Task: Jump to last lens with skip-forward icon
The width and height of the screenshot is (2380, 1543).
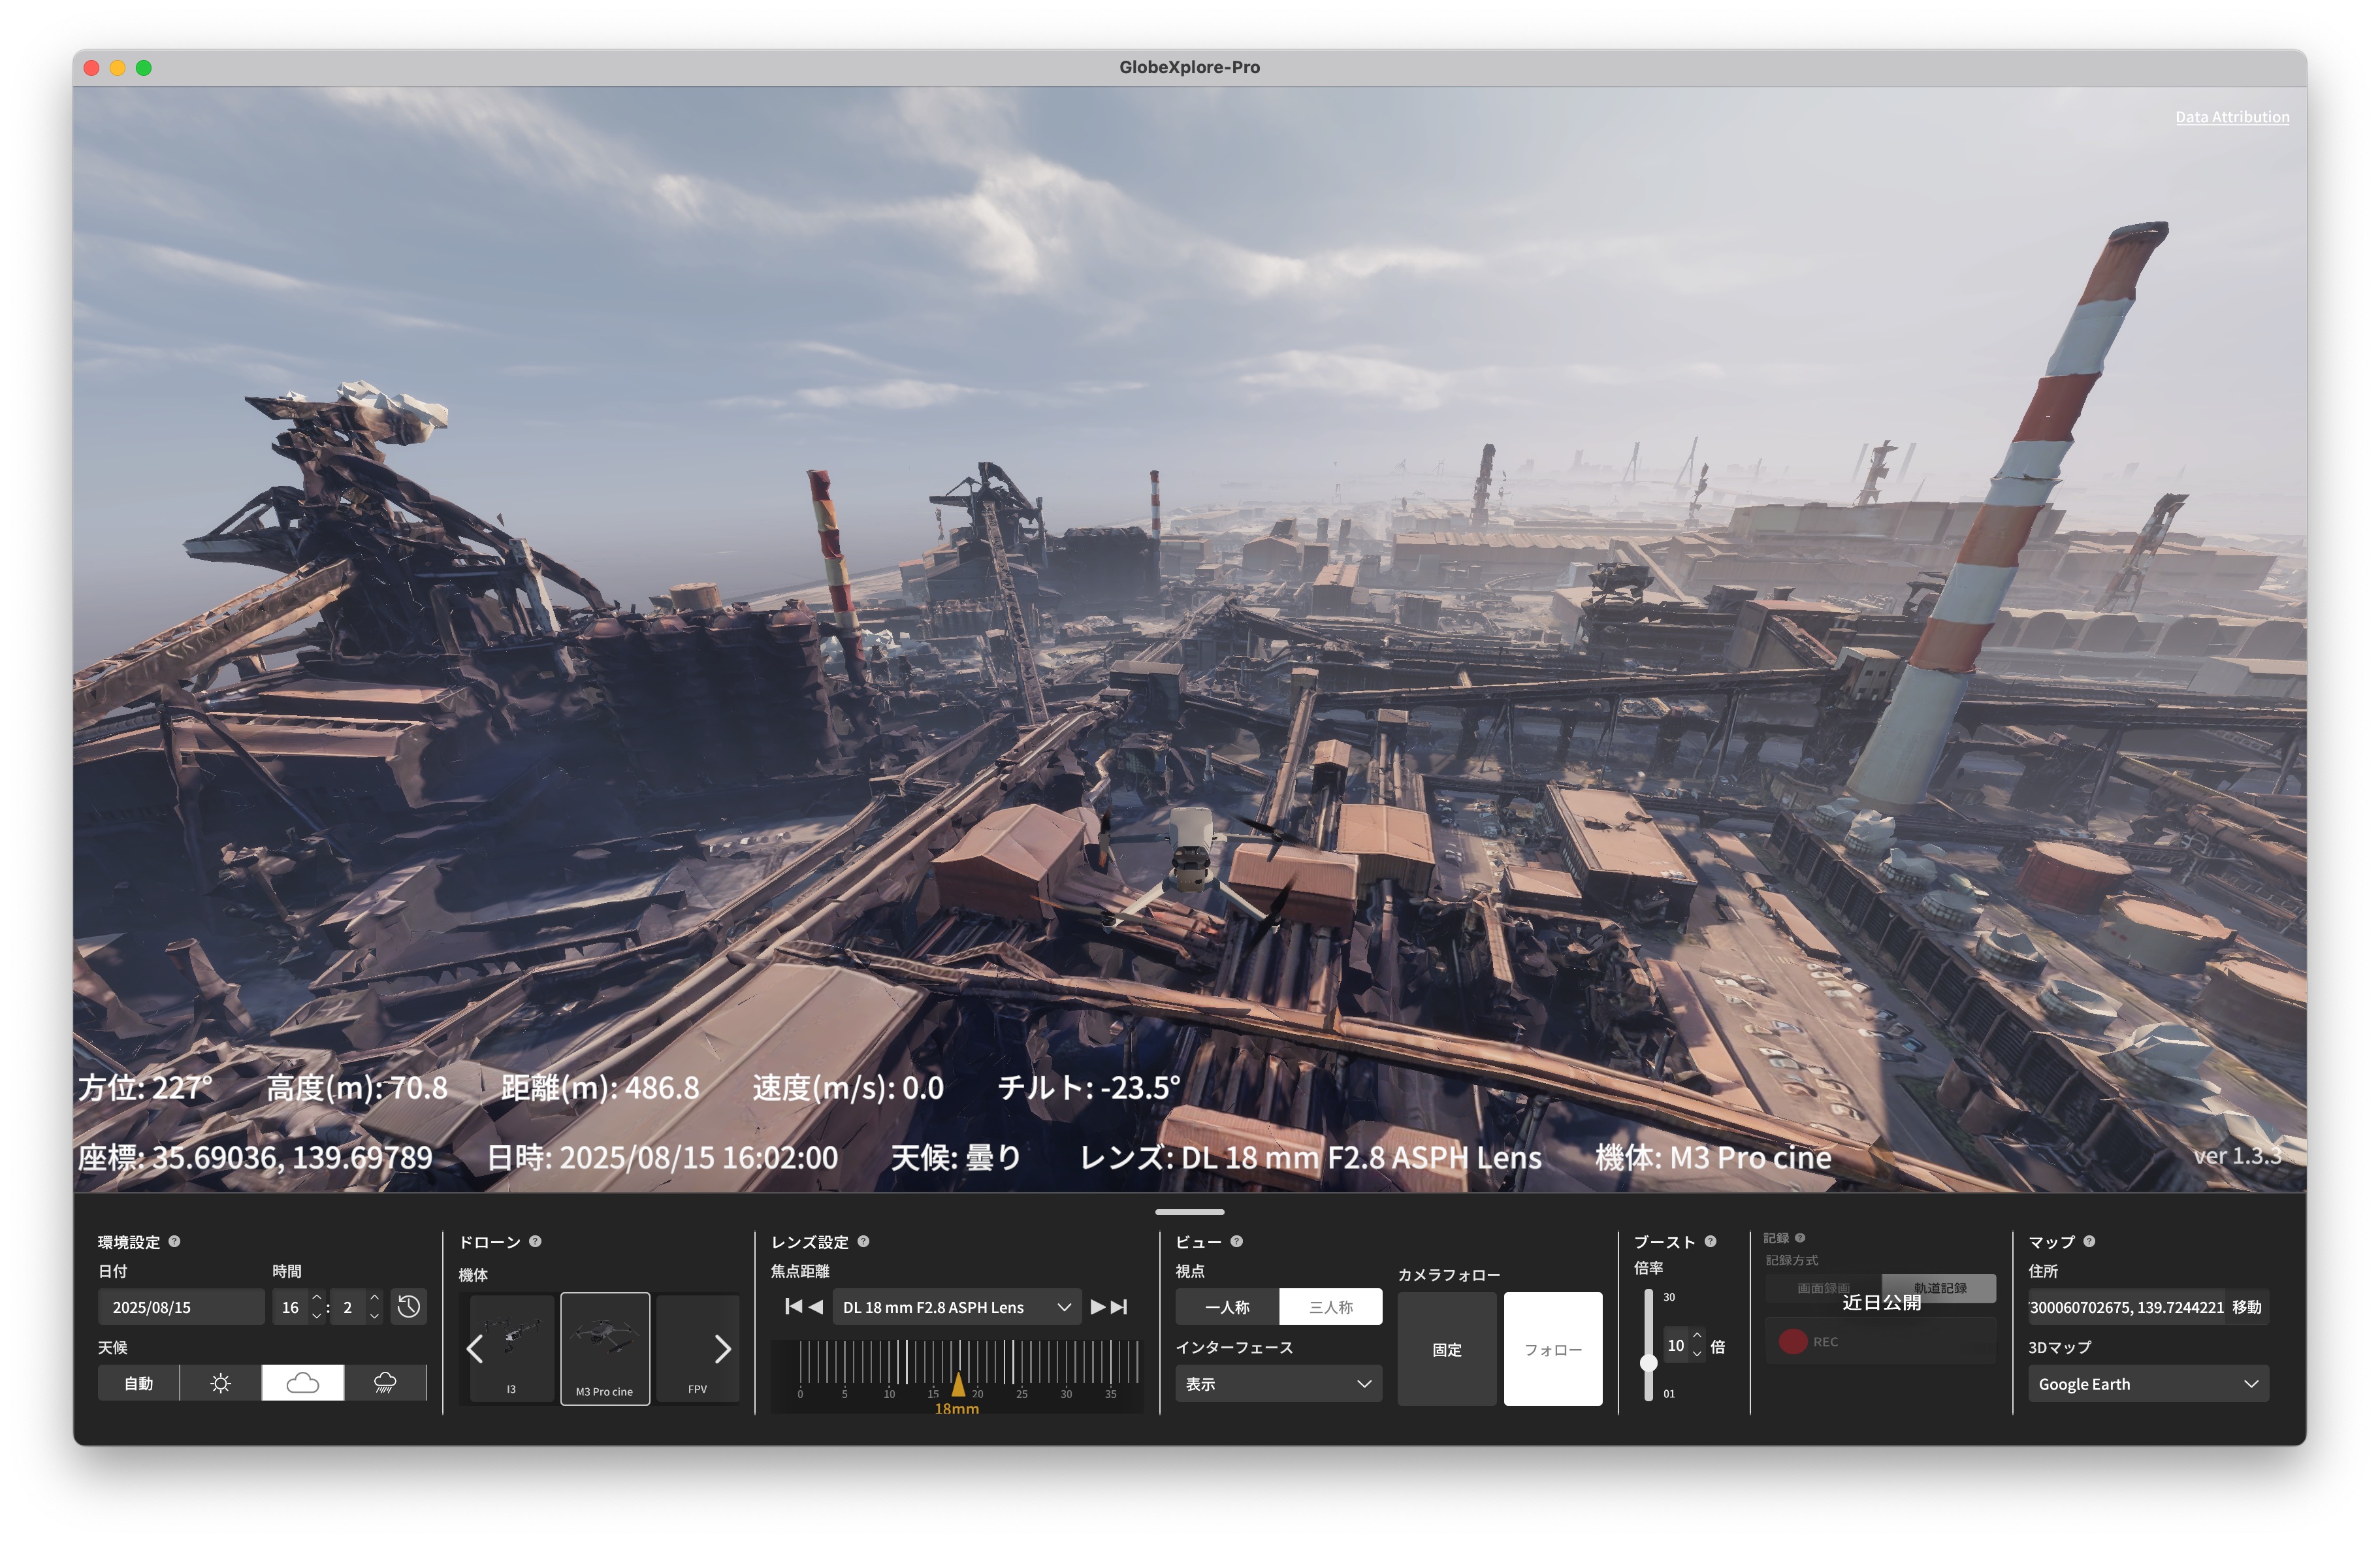Action: [1120, 1306]
